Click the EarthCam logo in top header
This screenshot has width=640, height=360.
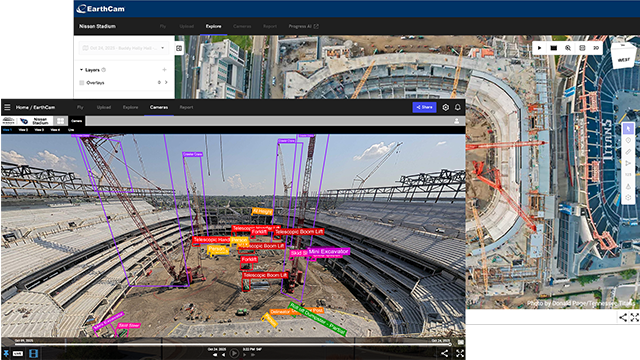[x=101, y=9]
